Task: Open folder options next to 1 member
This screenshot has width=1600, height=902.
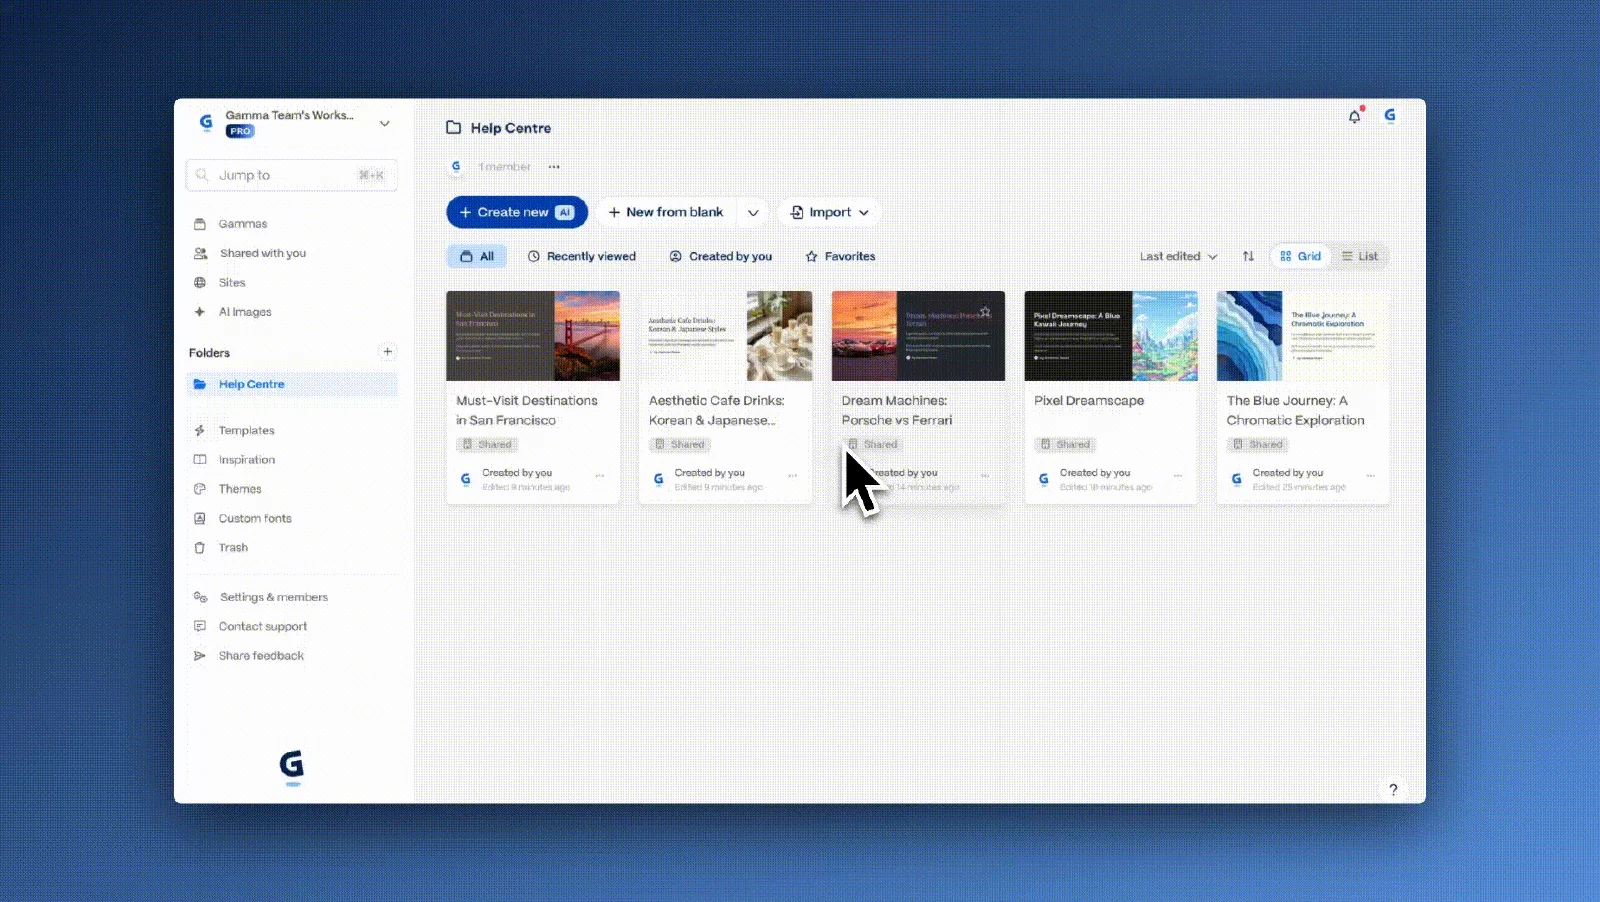Action: tap(554, 167)
